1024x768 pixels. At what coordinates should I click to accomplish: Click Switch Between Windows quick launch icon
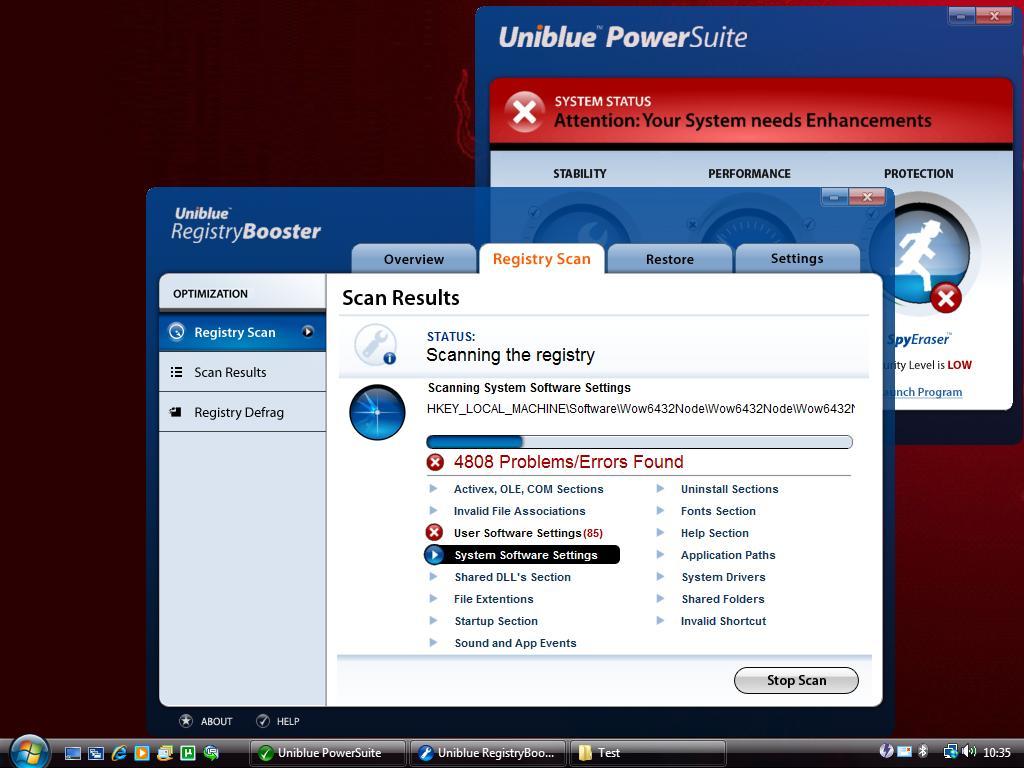95,753
